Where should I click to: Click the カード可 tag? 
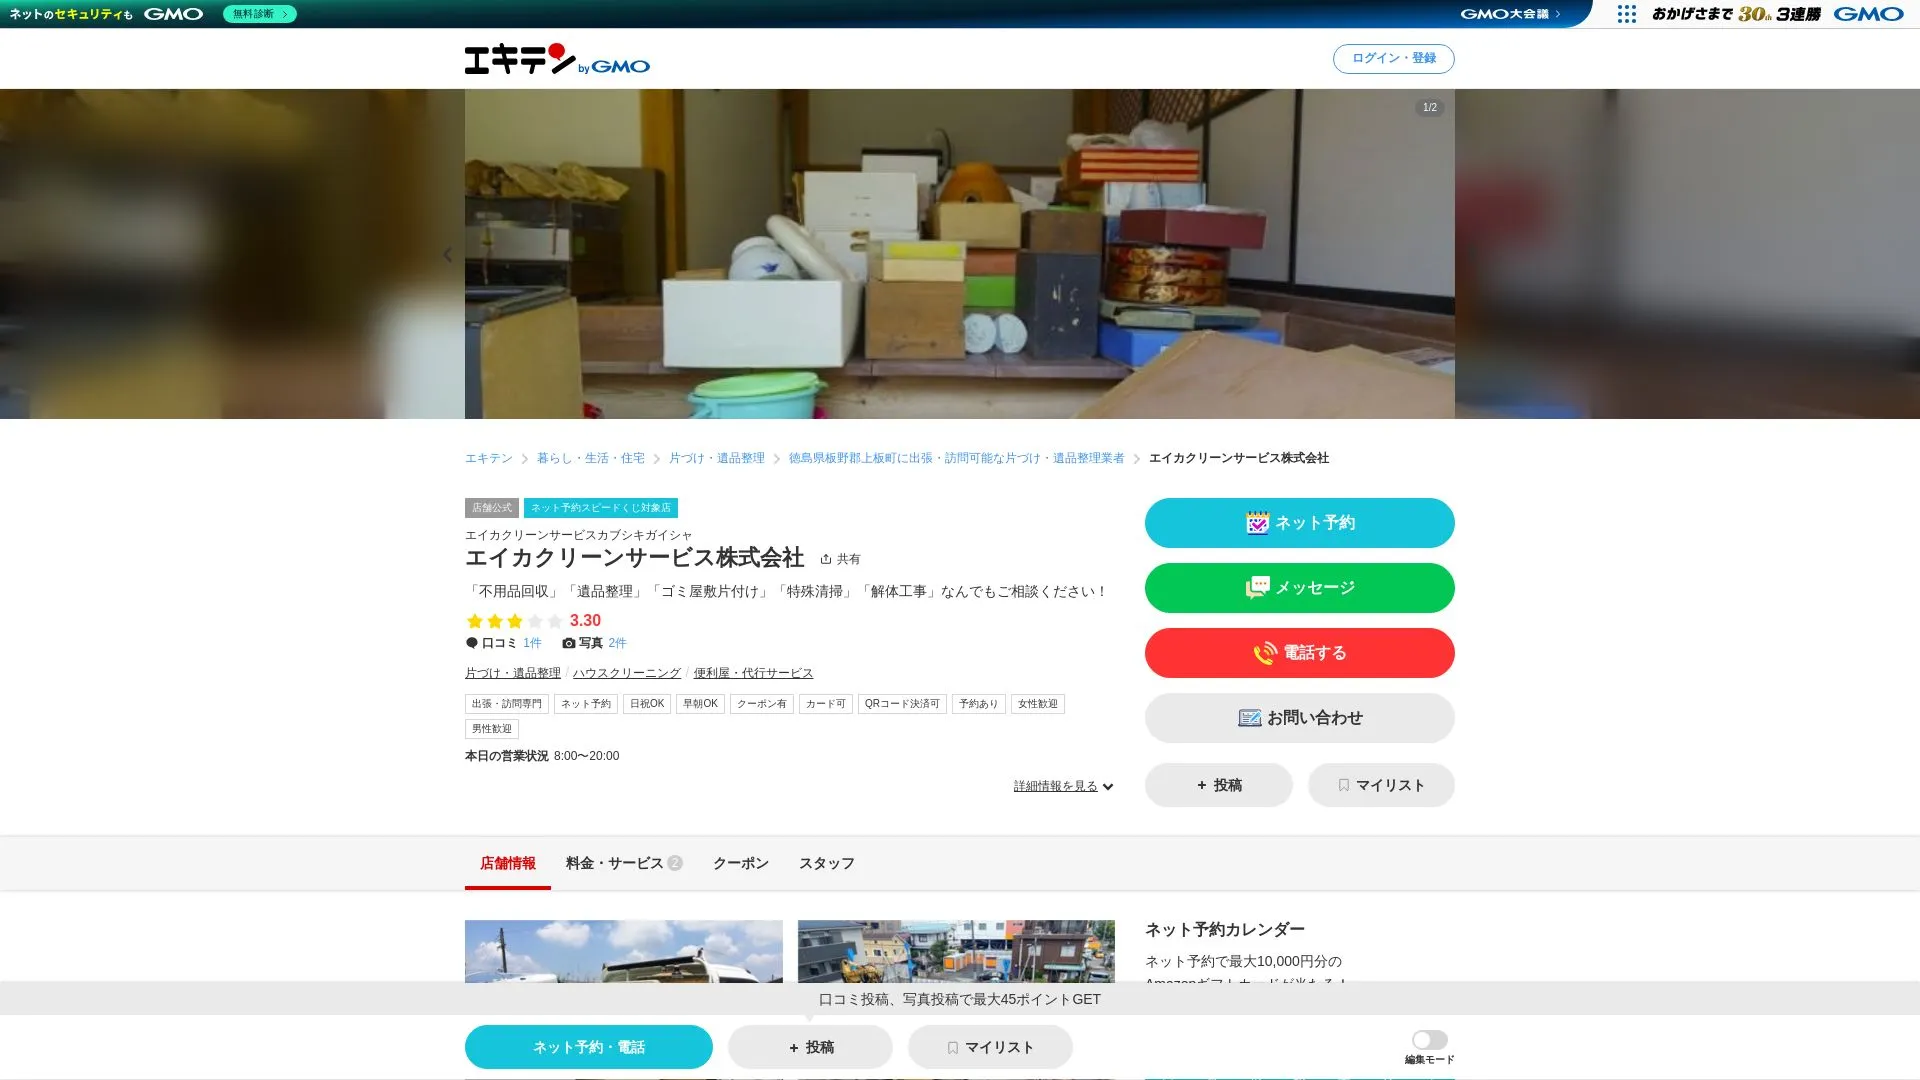point(826,704)
